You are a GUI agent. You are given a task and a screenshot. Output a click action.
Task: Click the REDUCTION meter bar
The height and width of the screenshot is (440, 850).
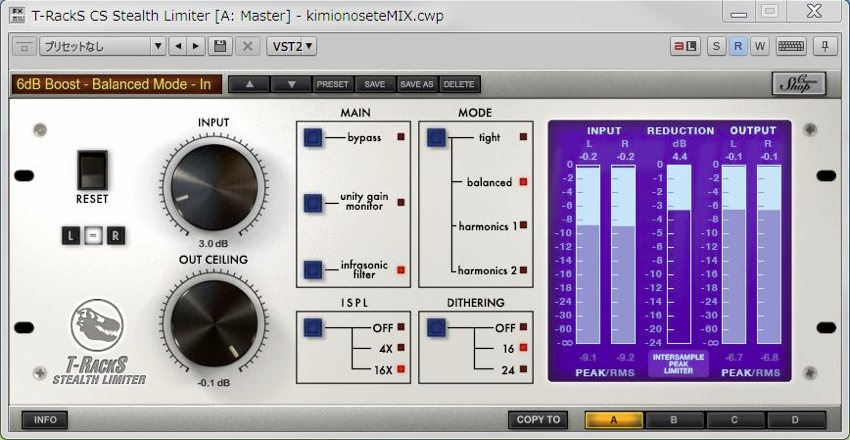679,254
